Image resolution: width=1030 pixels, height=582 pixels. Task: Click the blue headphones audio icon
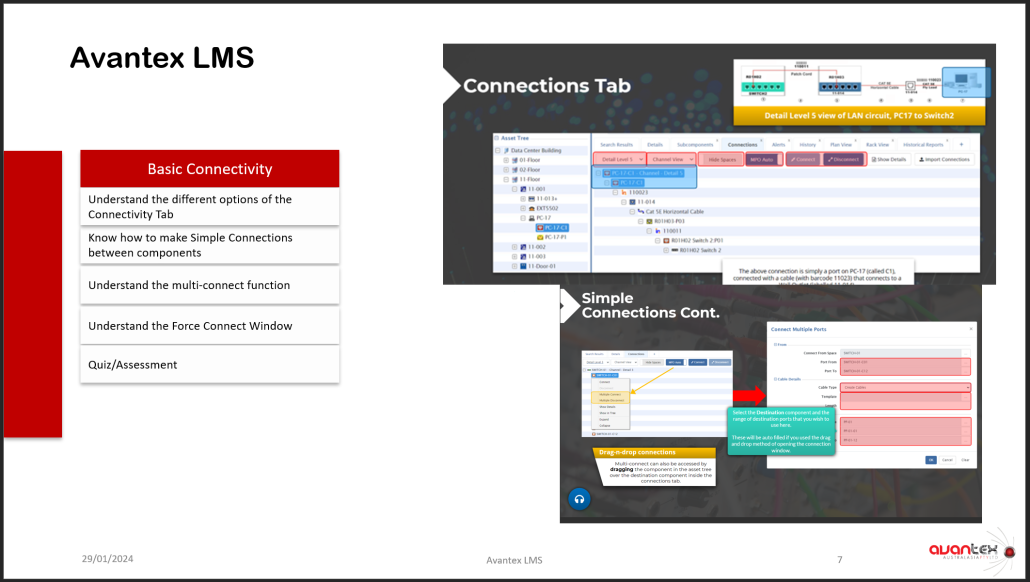[x=578, y=499]
